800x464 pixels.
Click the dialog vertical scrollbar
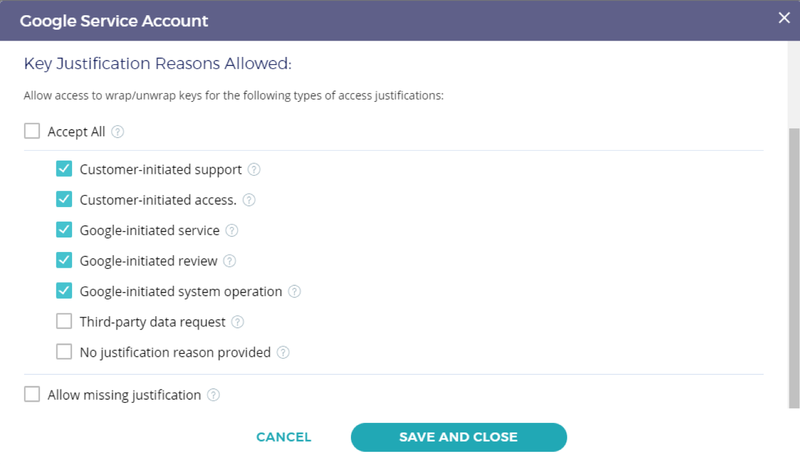pyautogui.click(x=794, y=268)
